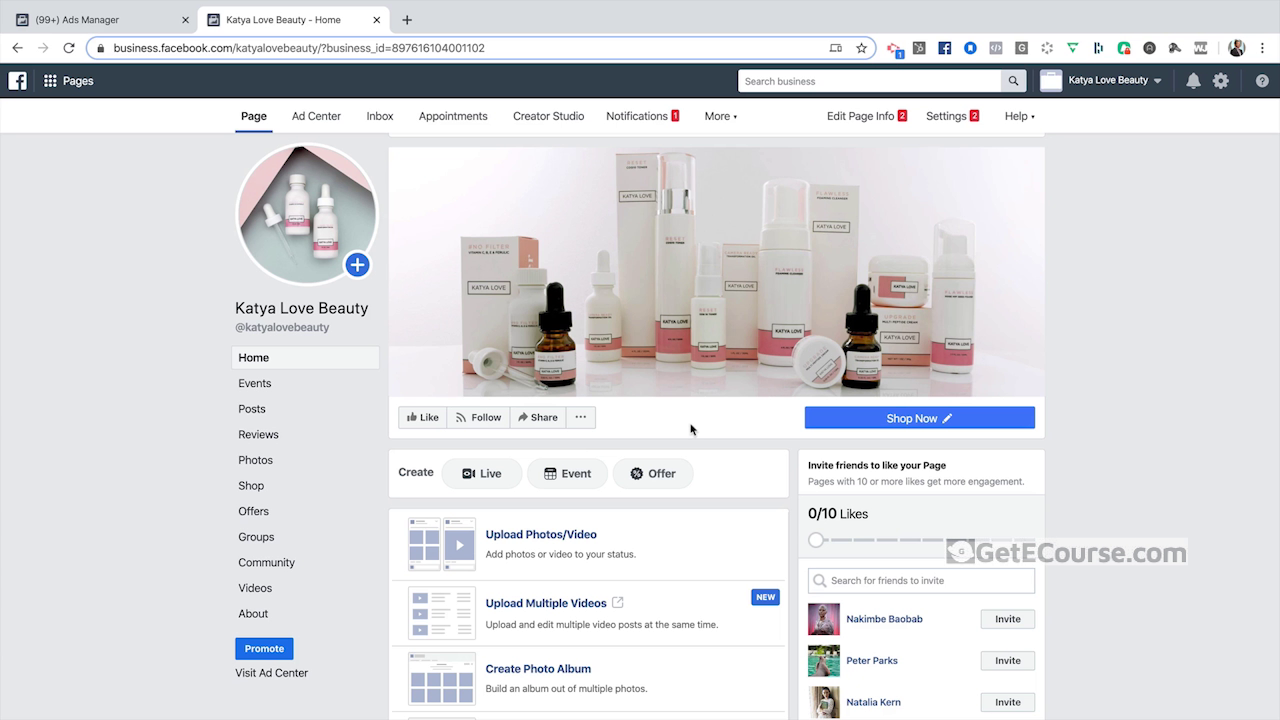Start a Live video post
The height and width of the screenshot is (720, 1280).
(482, 474)
